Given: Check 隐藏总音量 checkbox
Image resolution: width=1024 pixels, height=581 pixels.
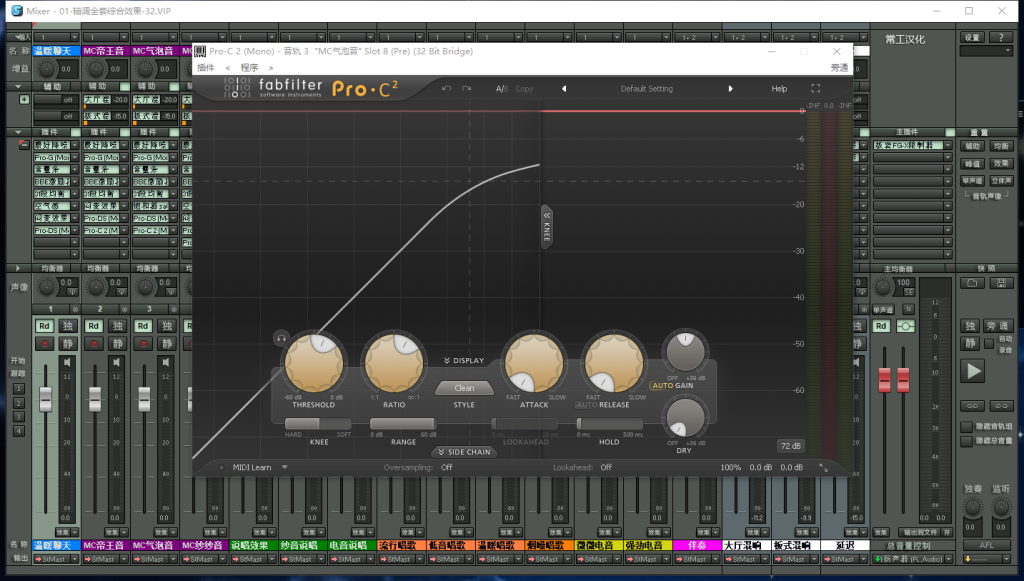Looking at the screenshot, I should click(967, 441).
